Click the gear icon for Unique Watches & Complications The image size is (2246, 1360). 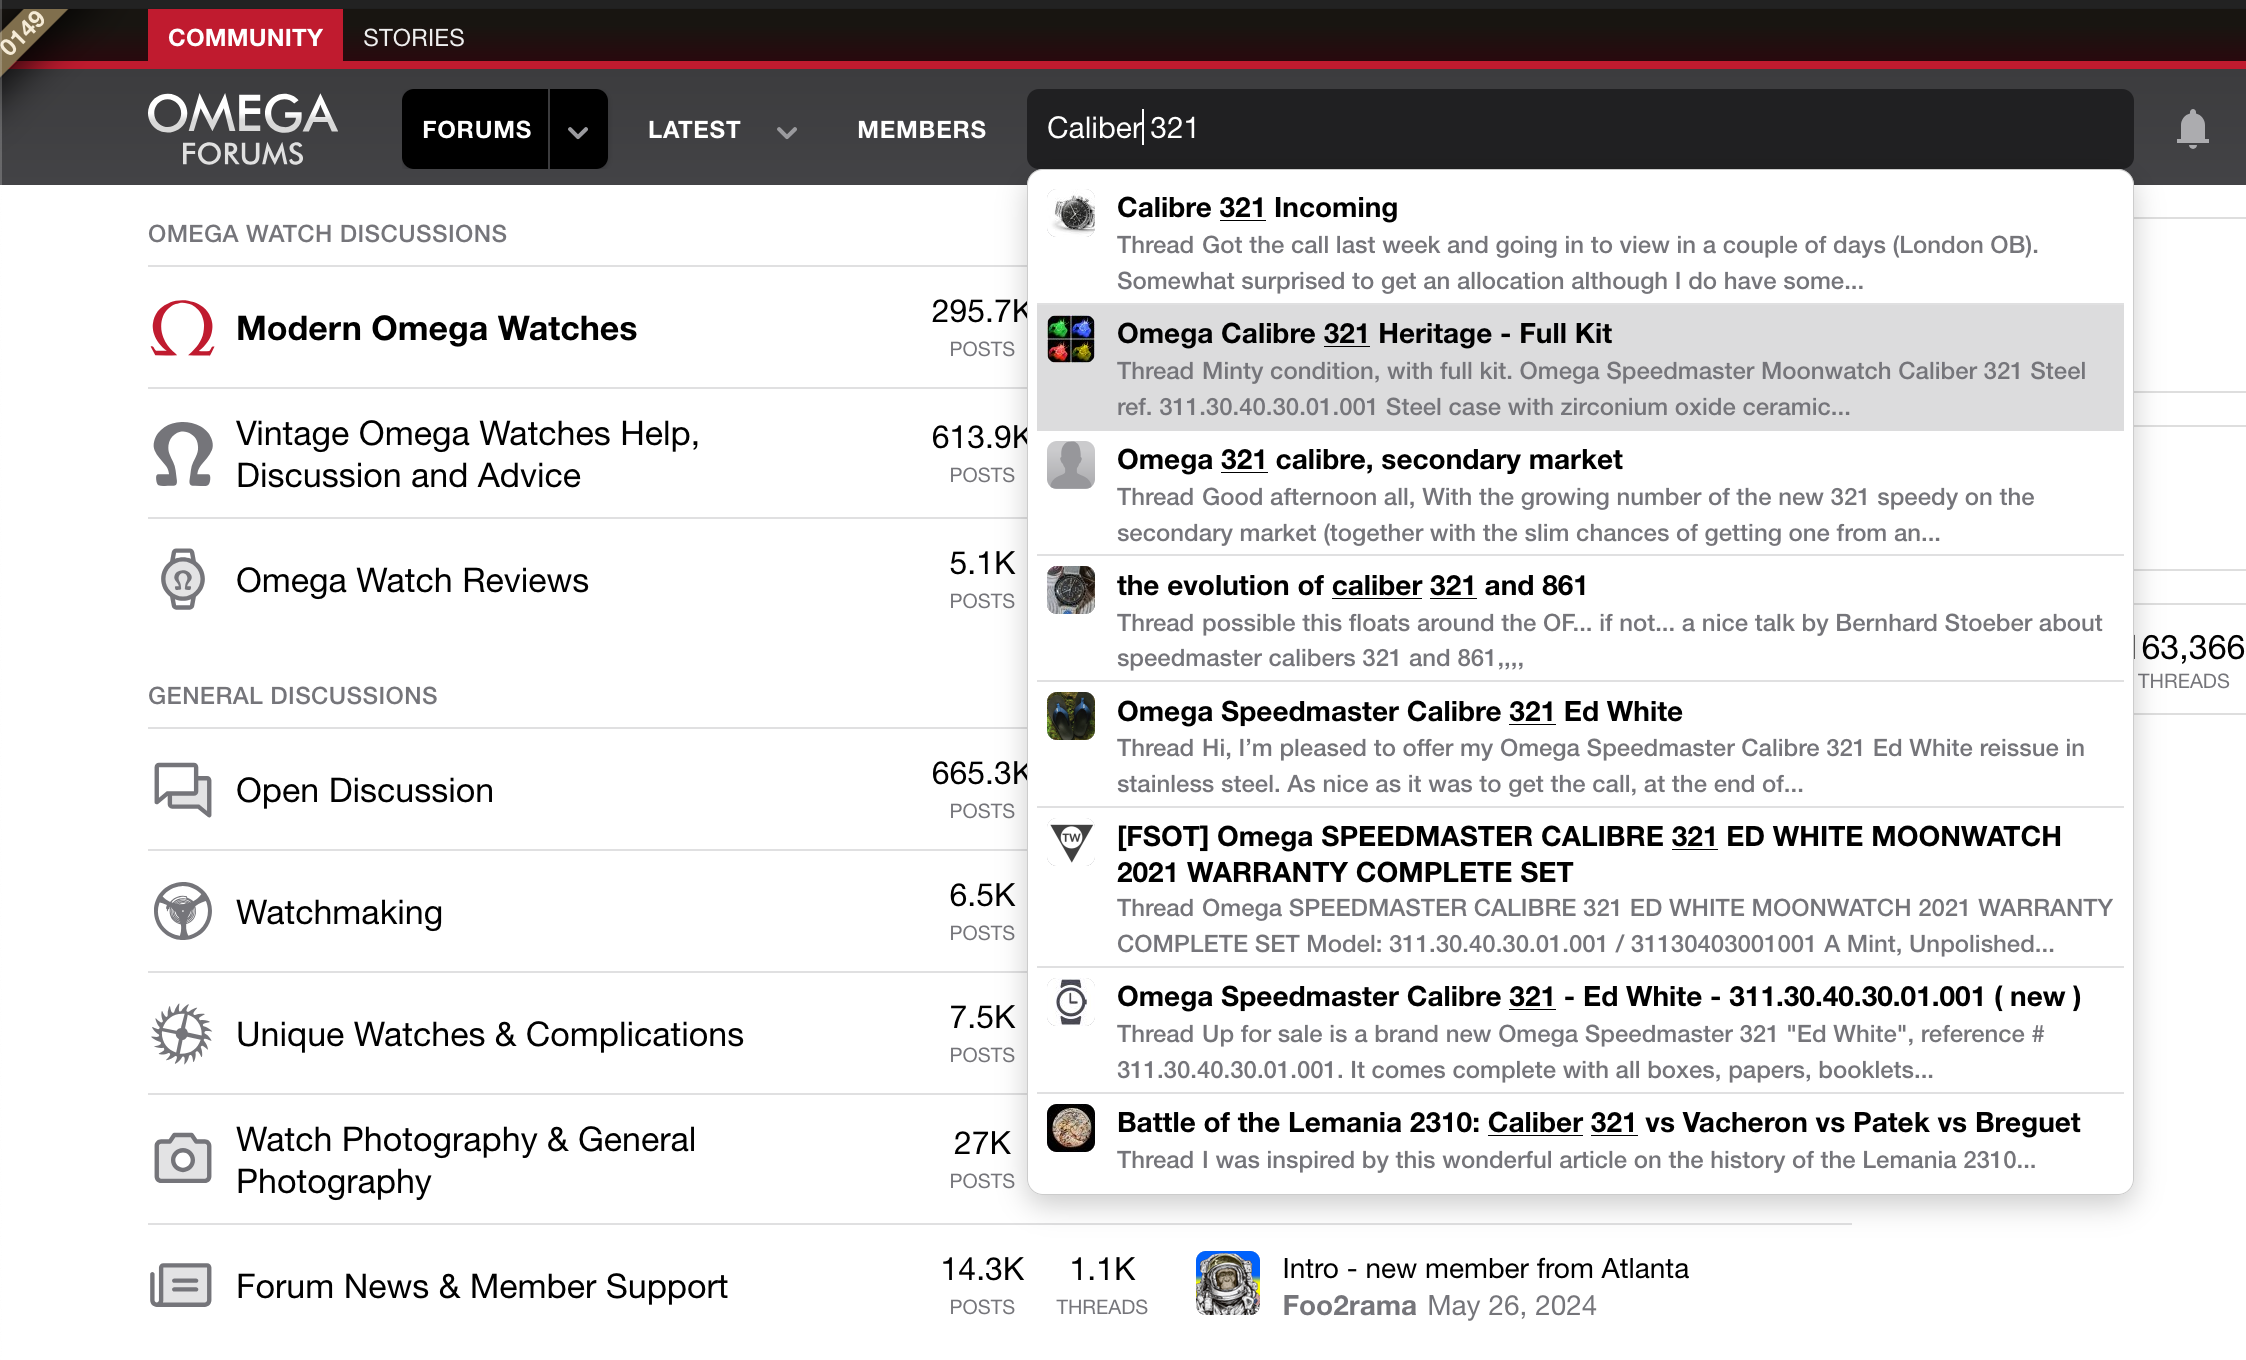coord(182,1034)
